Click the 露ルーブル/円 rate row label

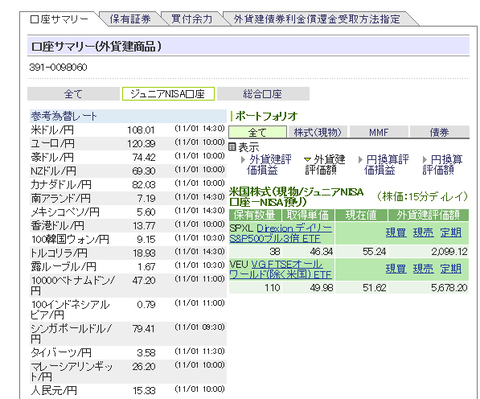[x=64, y=266]
